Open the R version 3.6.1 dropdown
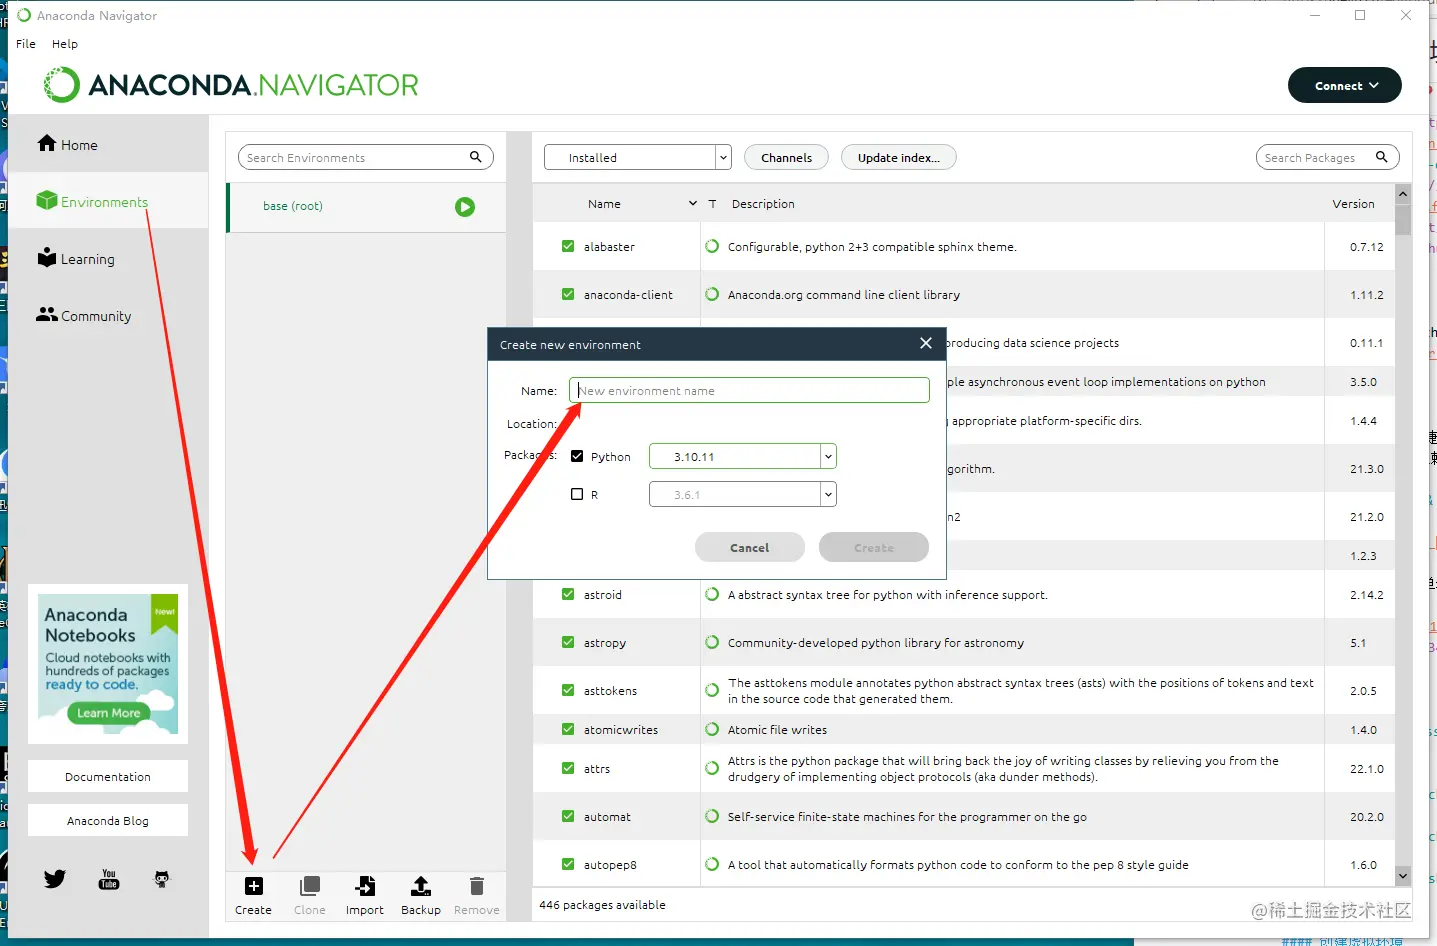The image size is (1437, 946). tap(743, 494)
